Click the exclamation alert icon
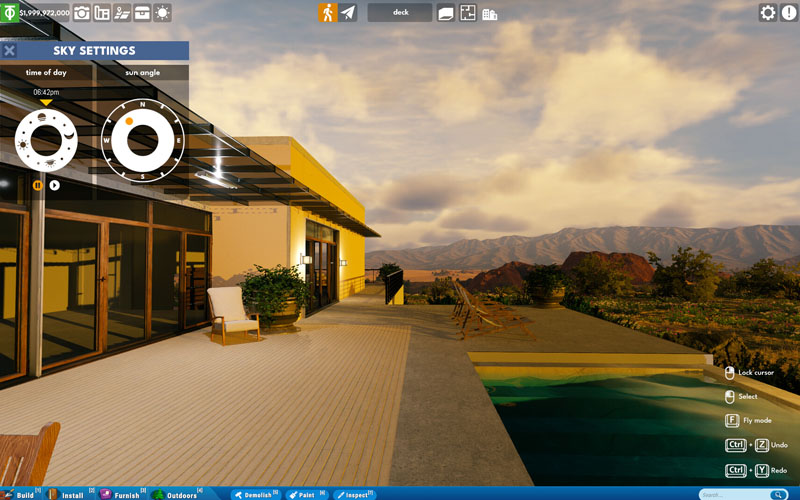Viewport: 800px width, 500px height. [x=789, y=13]
